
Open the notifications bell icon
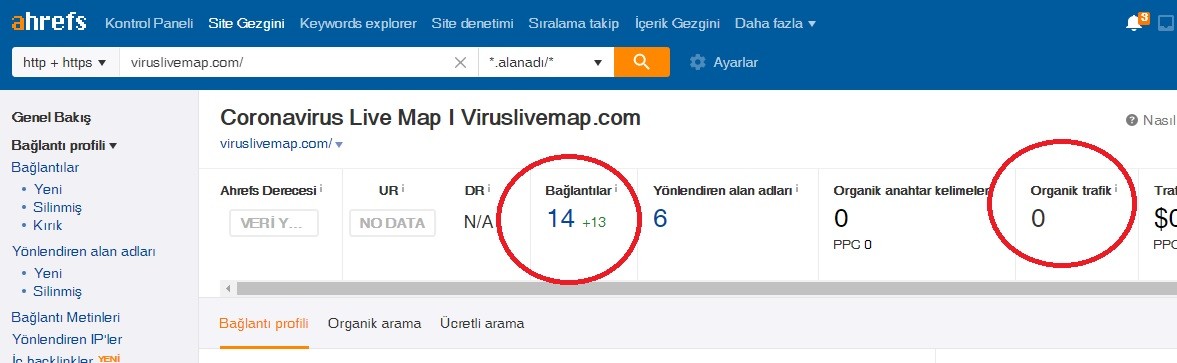[1134, 23]
